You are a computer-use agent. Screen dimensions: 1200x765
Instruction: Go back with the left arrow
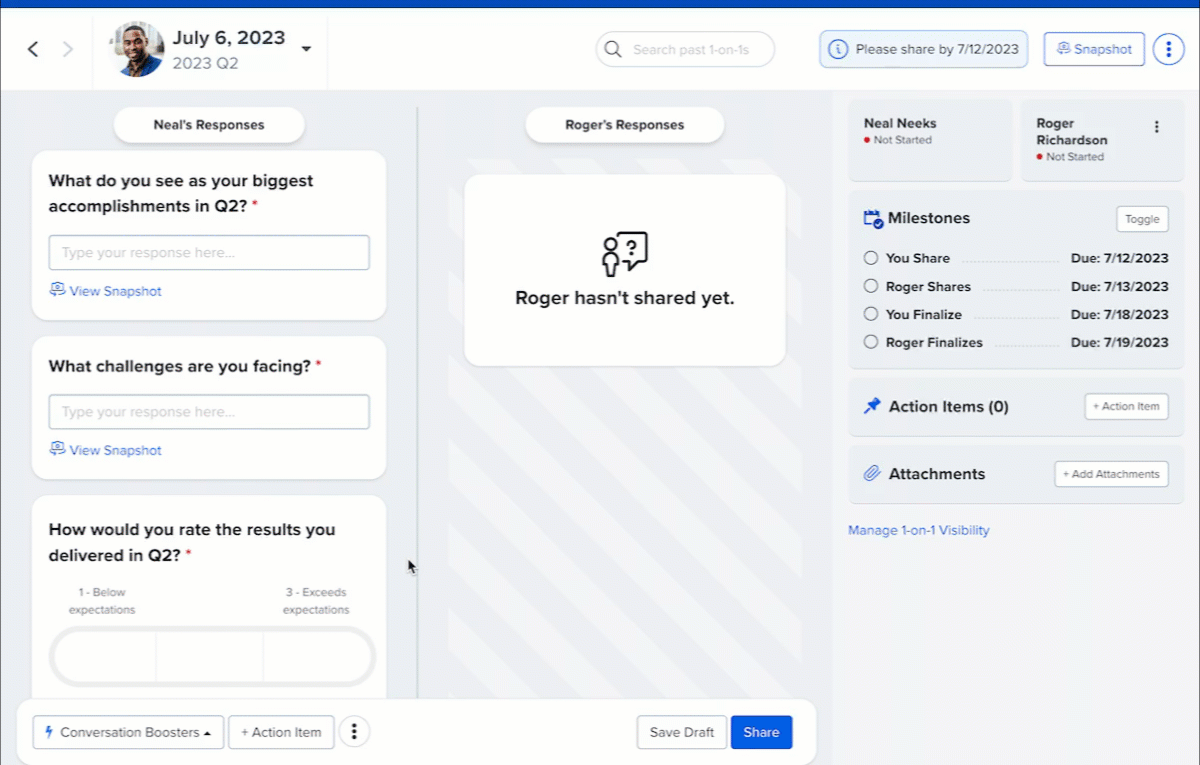pos(33,49)
